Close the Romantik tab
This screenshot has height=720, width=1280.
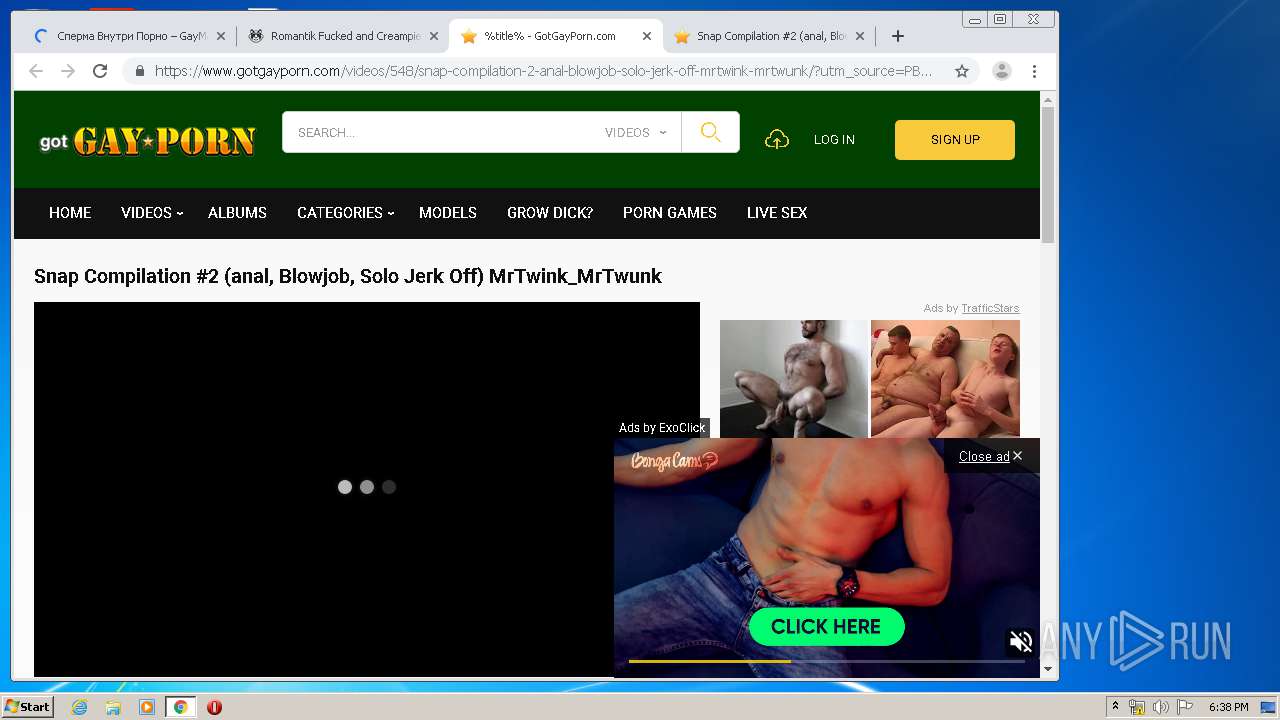coord(434,36)
